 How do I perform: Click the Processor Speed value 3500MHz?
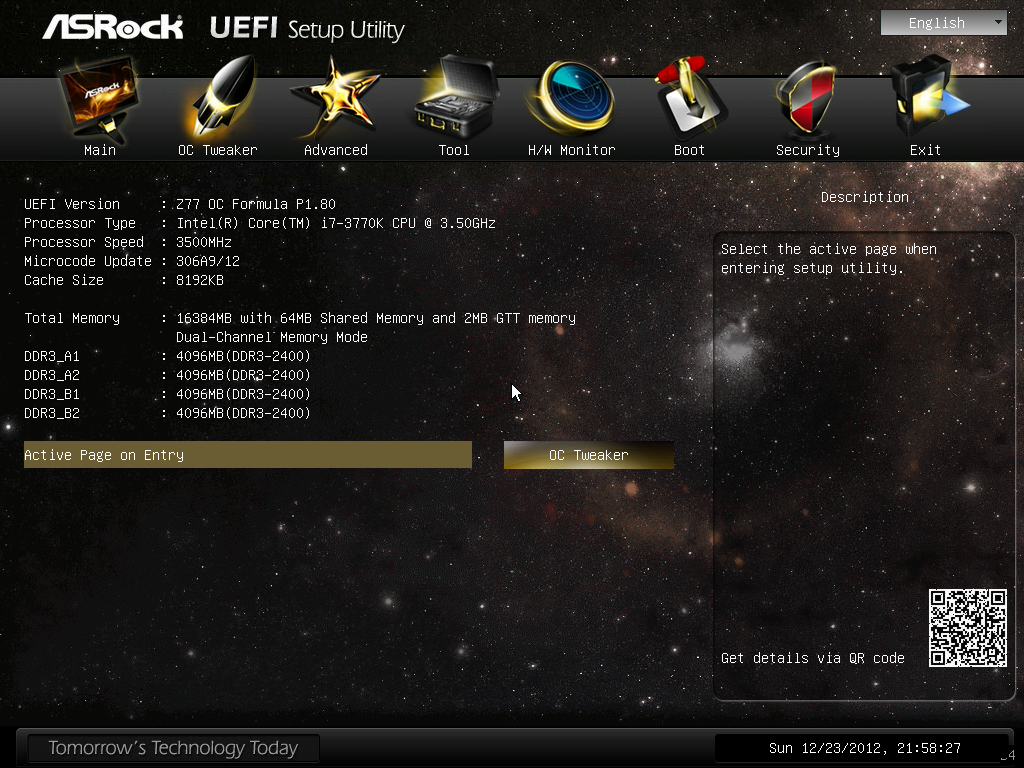tap(204, 242)
